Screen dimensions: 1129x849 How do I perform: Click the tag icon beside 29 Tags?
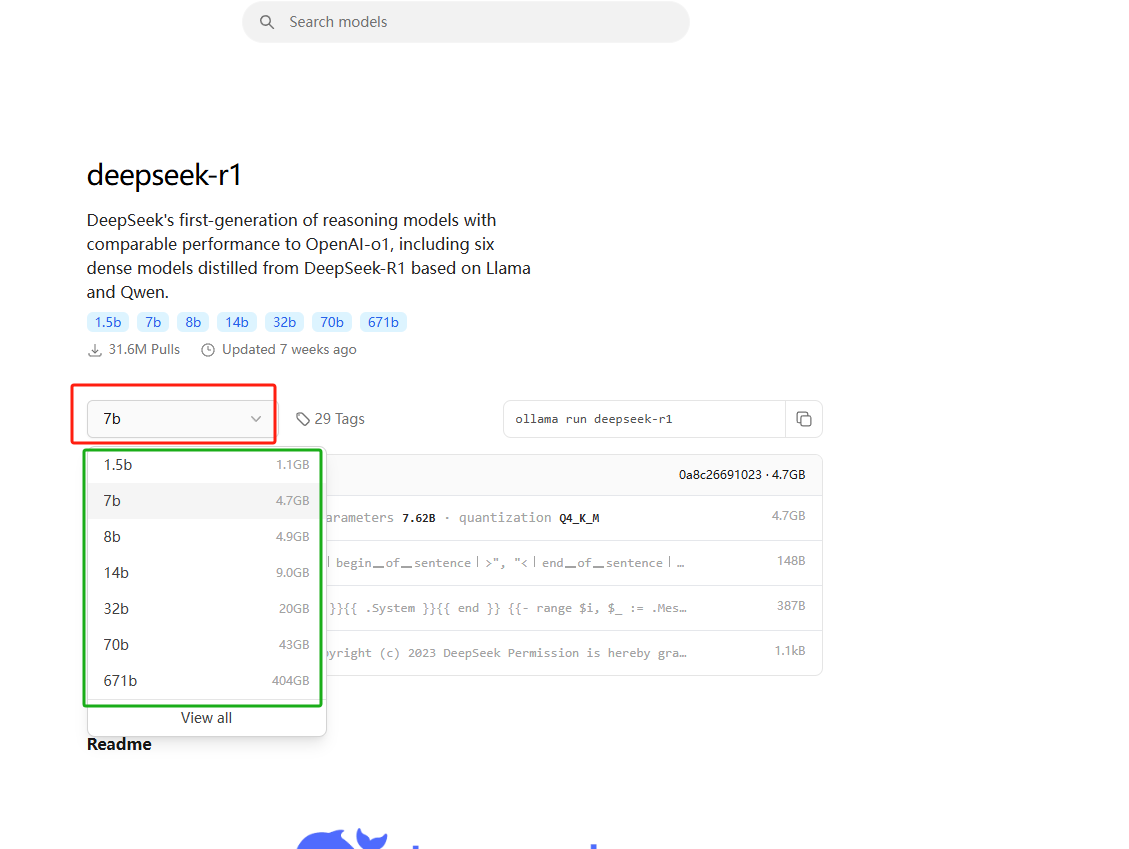pos(303,419)
